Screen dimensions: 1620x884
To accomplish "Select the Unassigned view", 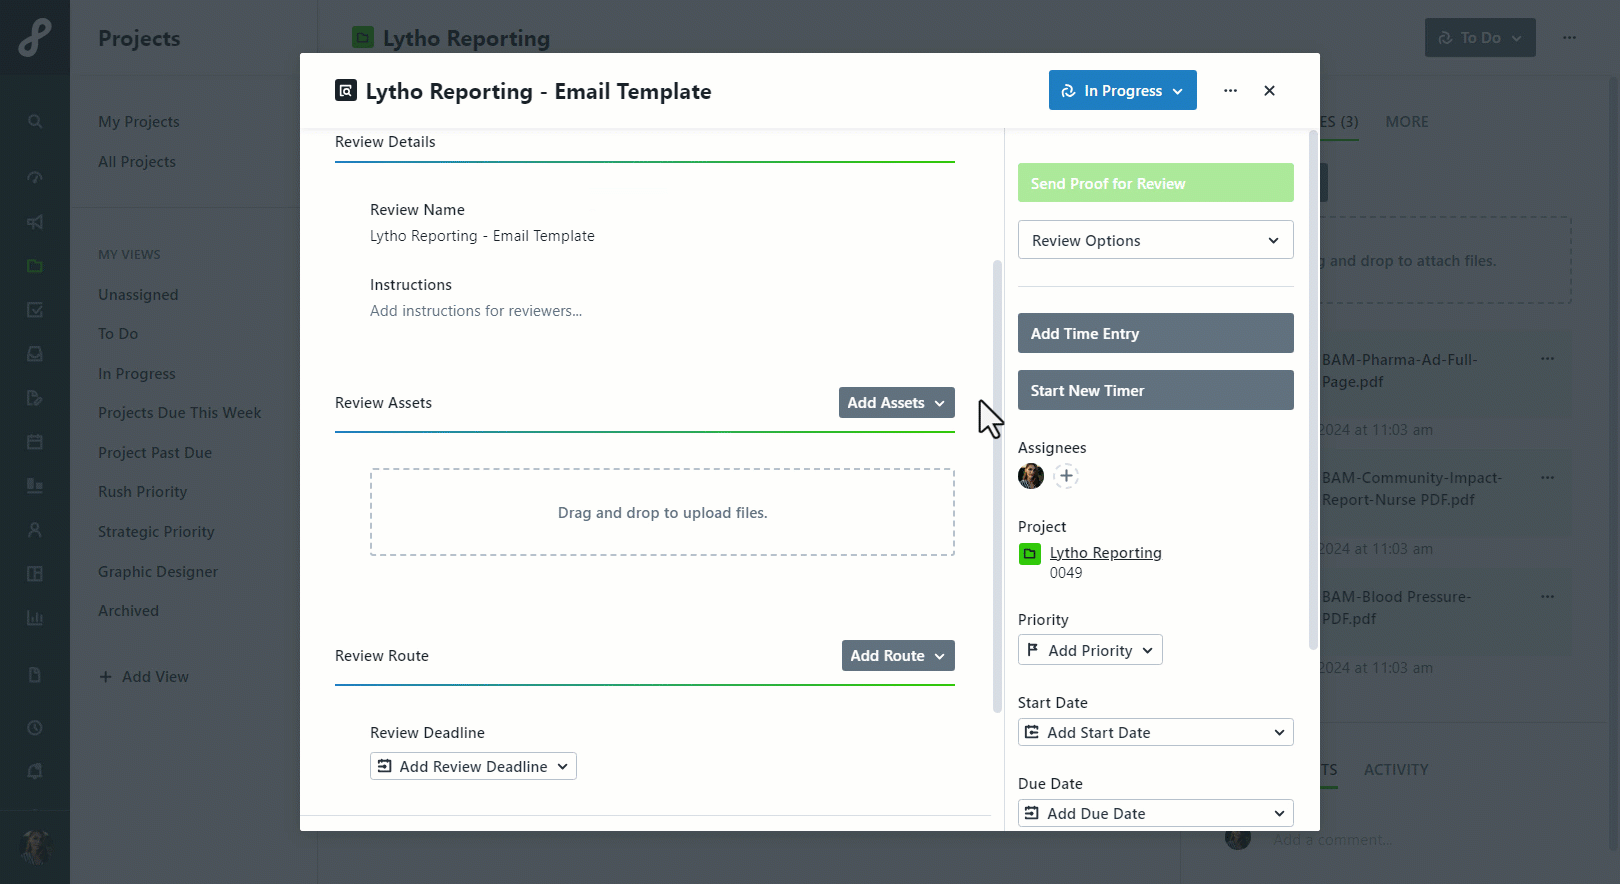I will (138, 295).
